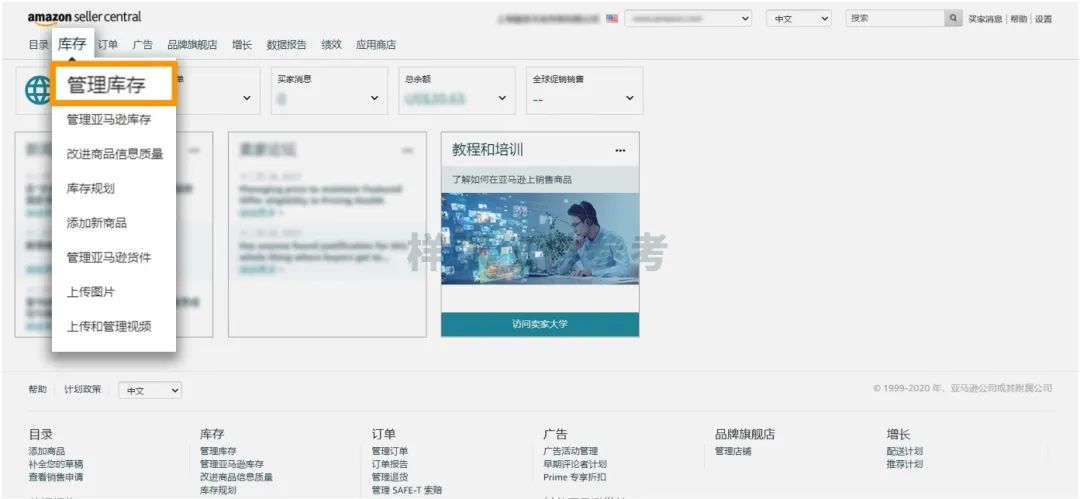Click Prime 专享折扣 footer link
Image resolution: width=1080 pixels, height=499 pixels.
575,477
